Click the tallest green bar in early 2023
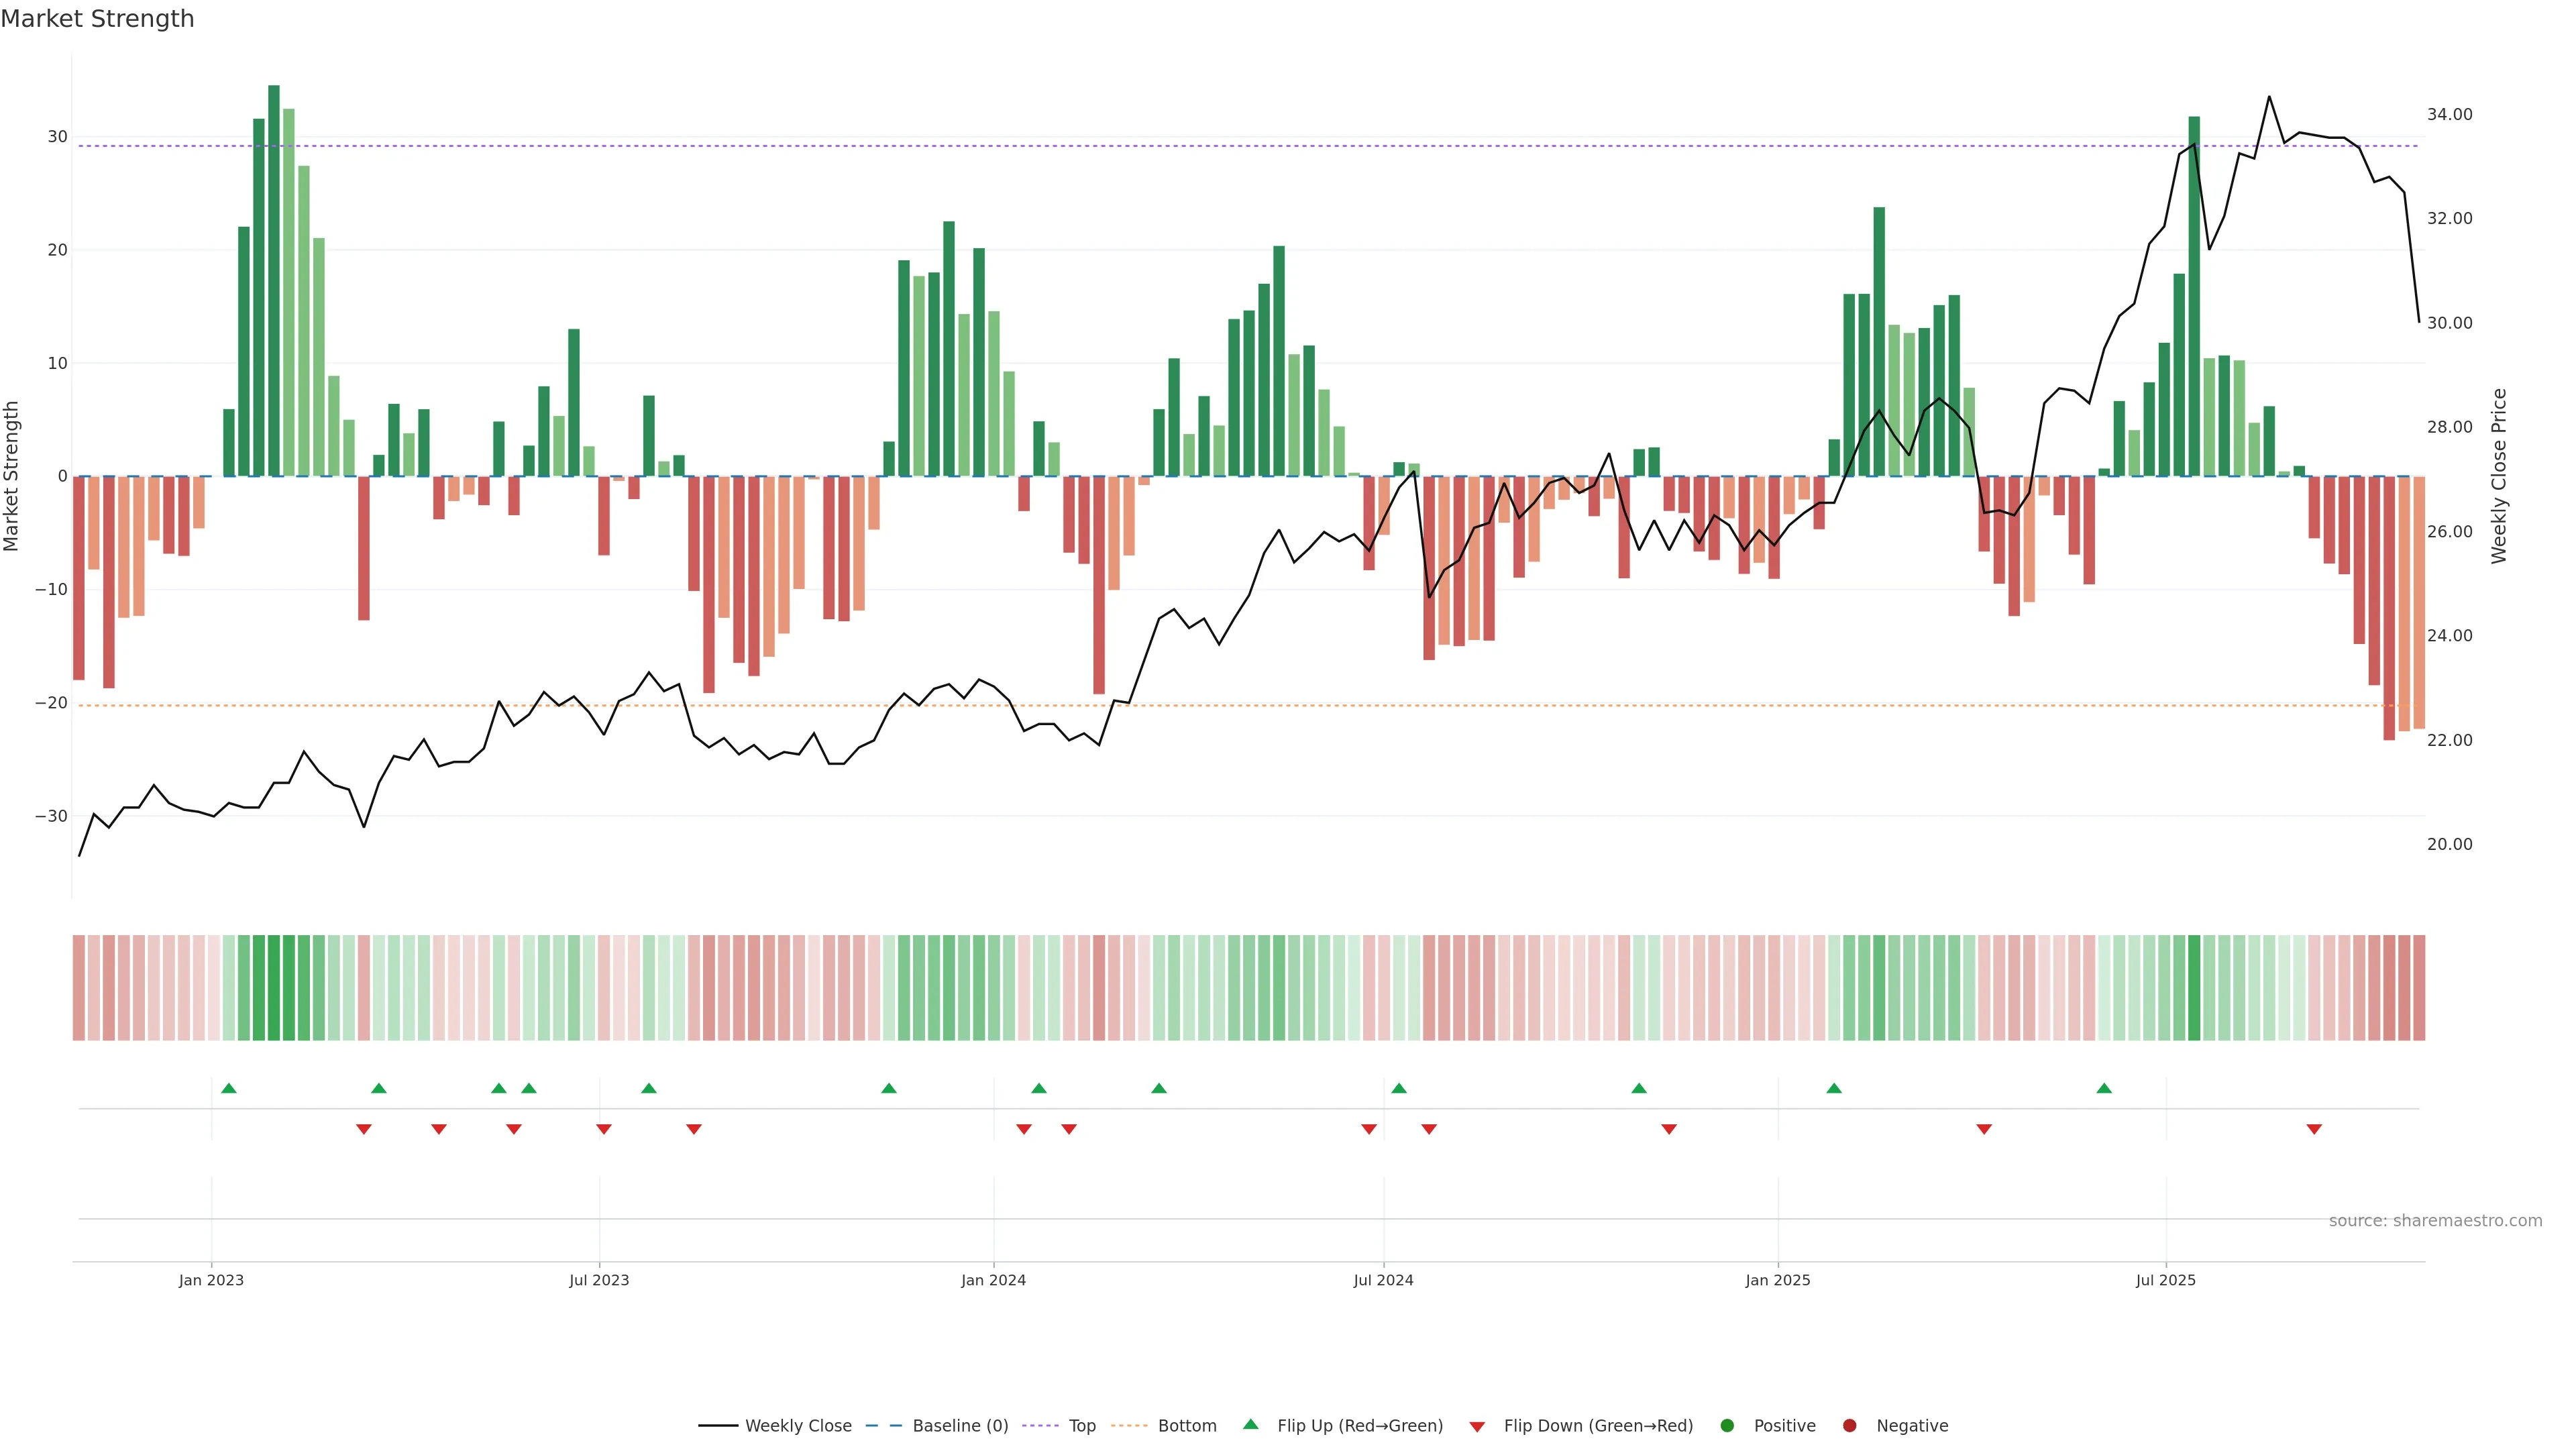2576x1449 pixels. coord(274,280)
